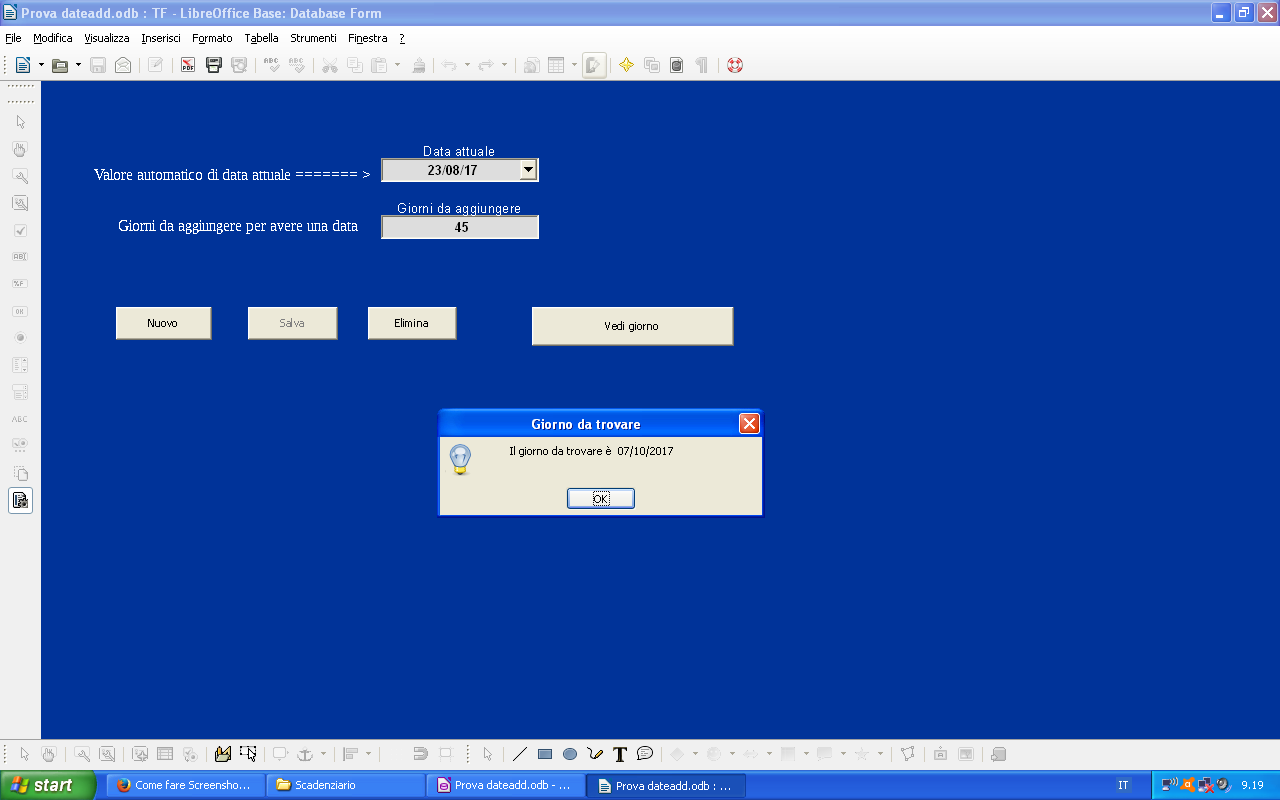The height and width of the screenshot is (800, 1280).
Task: Open the Inserisci menu
Action: [161, 38]
